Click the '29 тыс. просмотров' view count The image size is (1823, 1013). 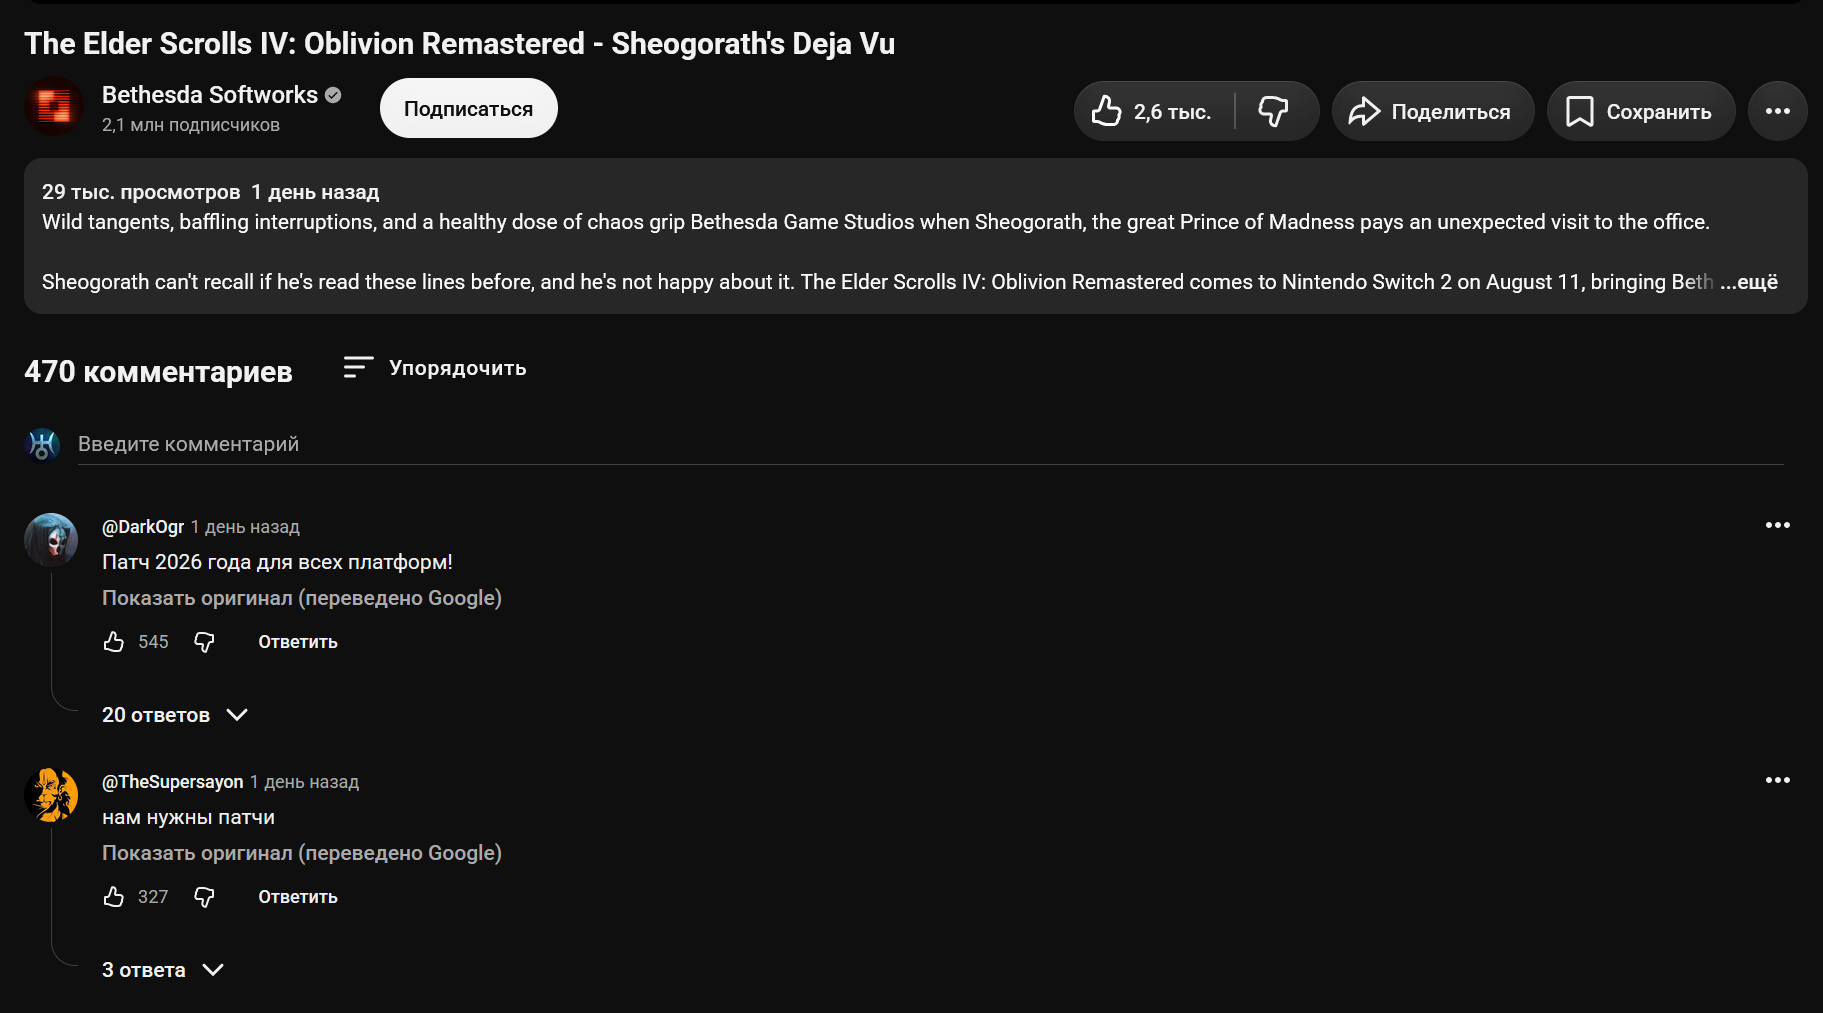pyautogui.click(x=141, y=192)
